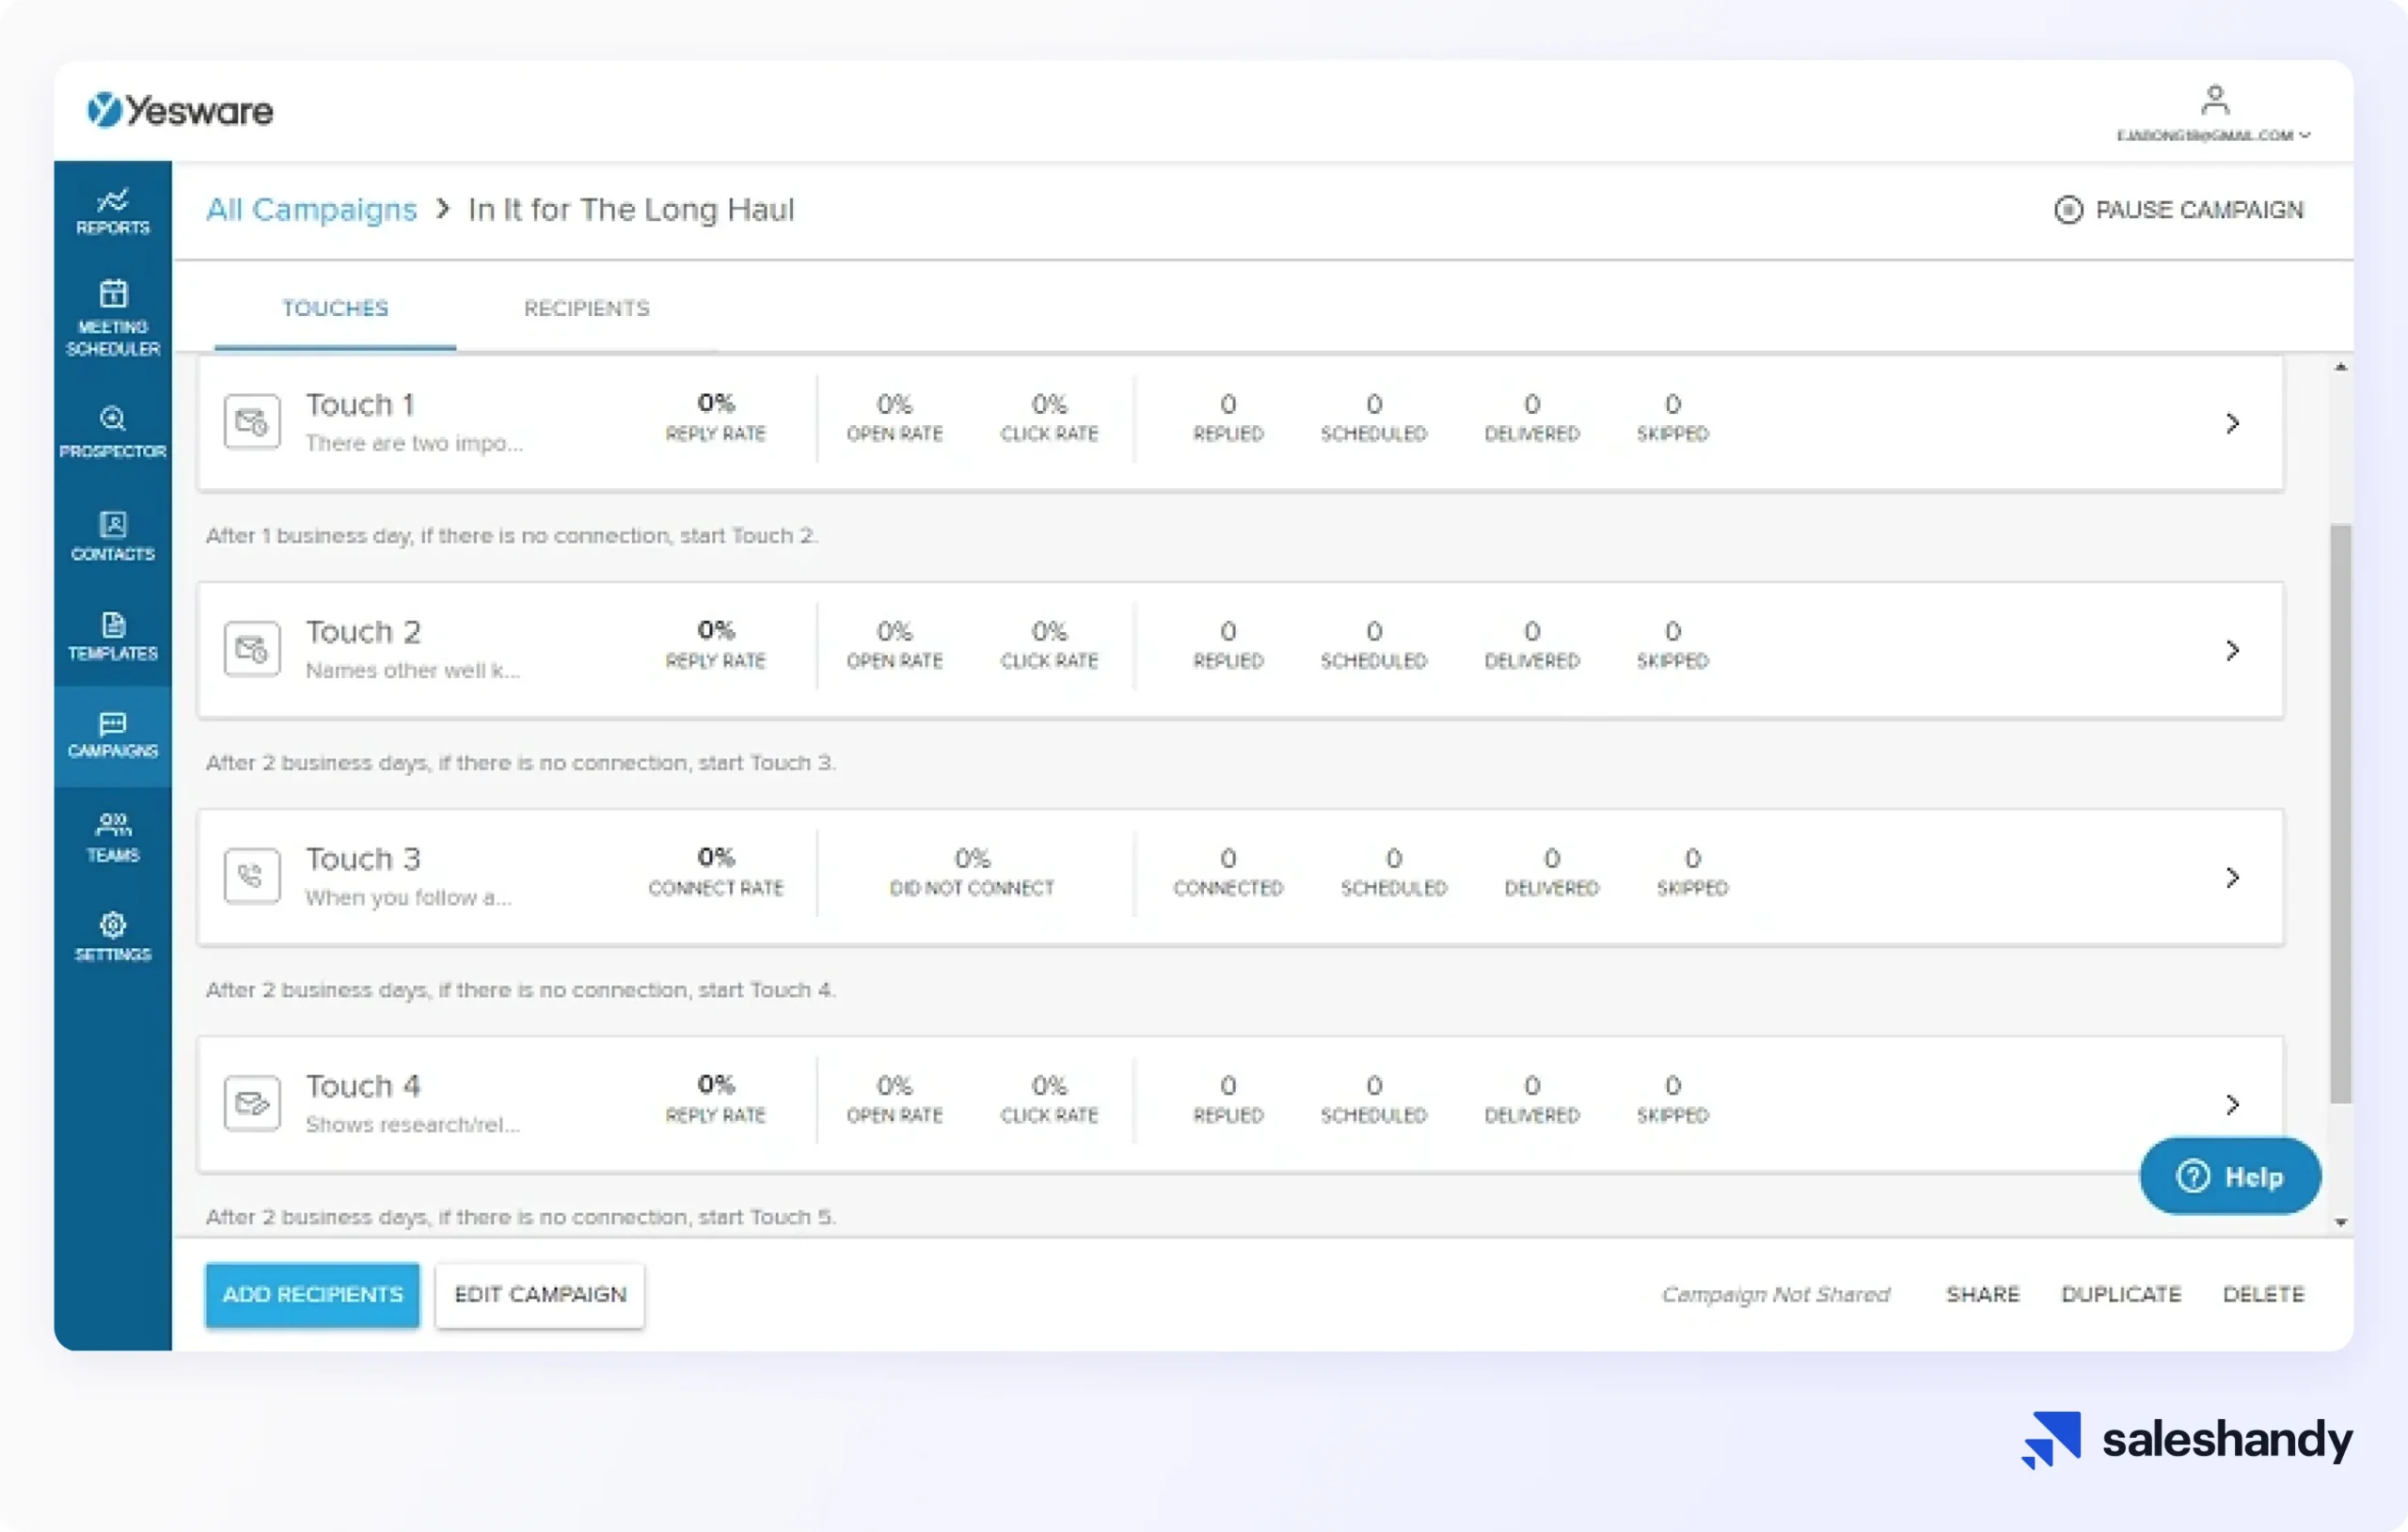Select the Touches tab

[335, 308]
